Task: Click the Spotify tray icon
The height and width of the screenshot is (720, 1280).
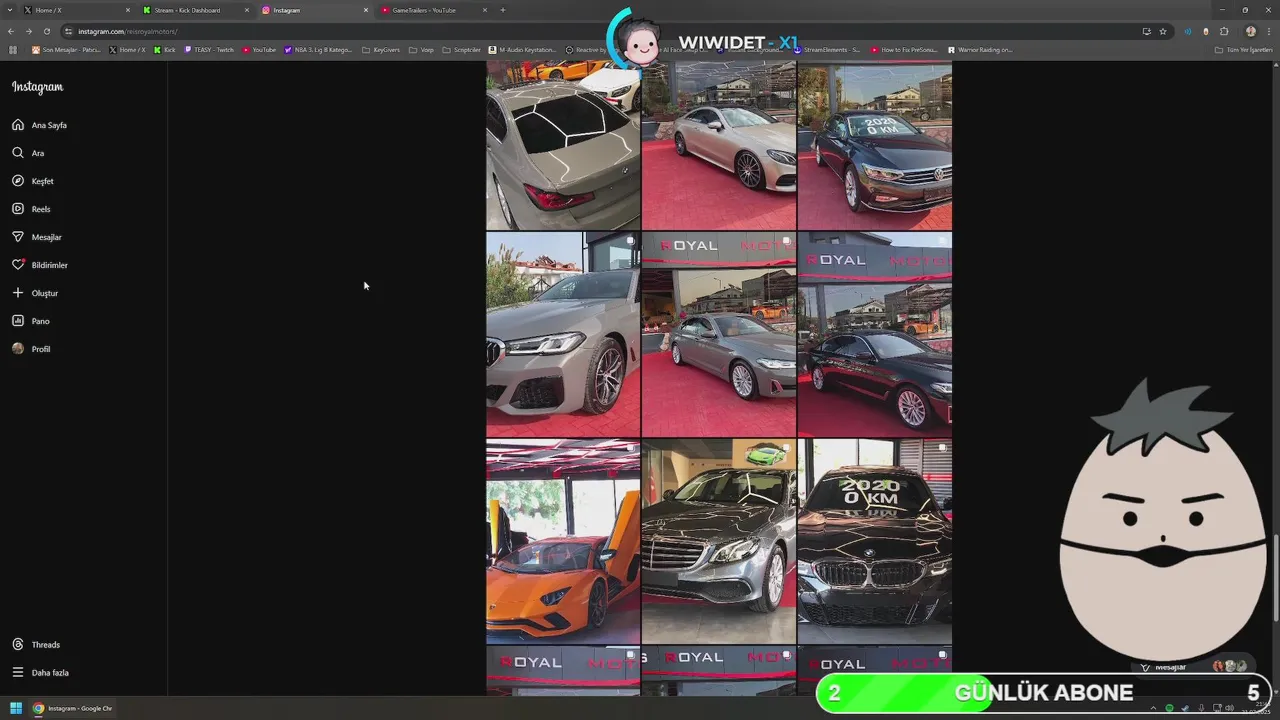Action: pos(1169,708)
